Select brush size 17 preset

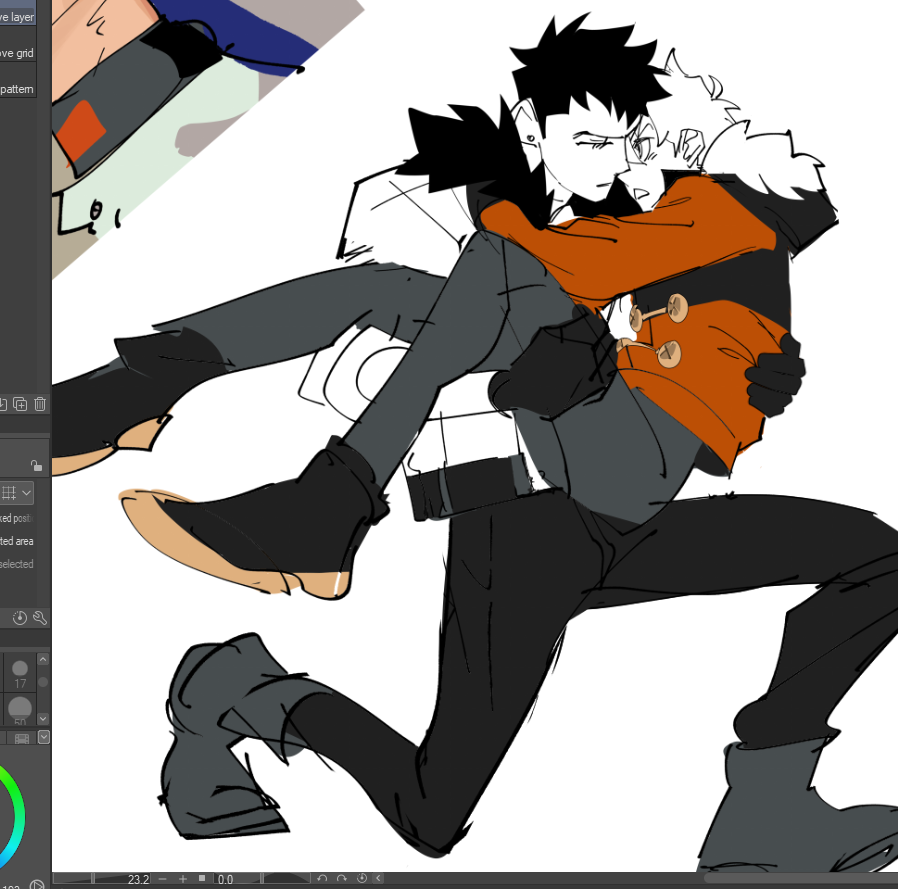20,674
